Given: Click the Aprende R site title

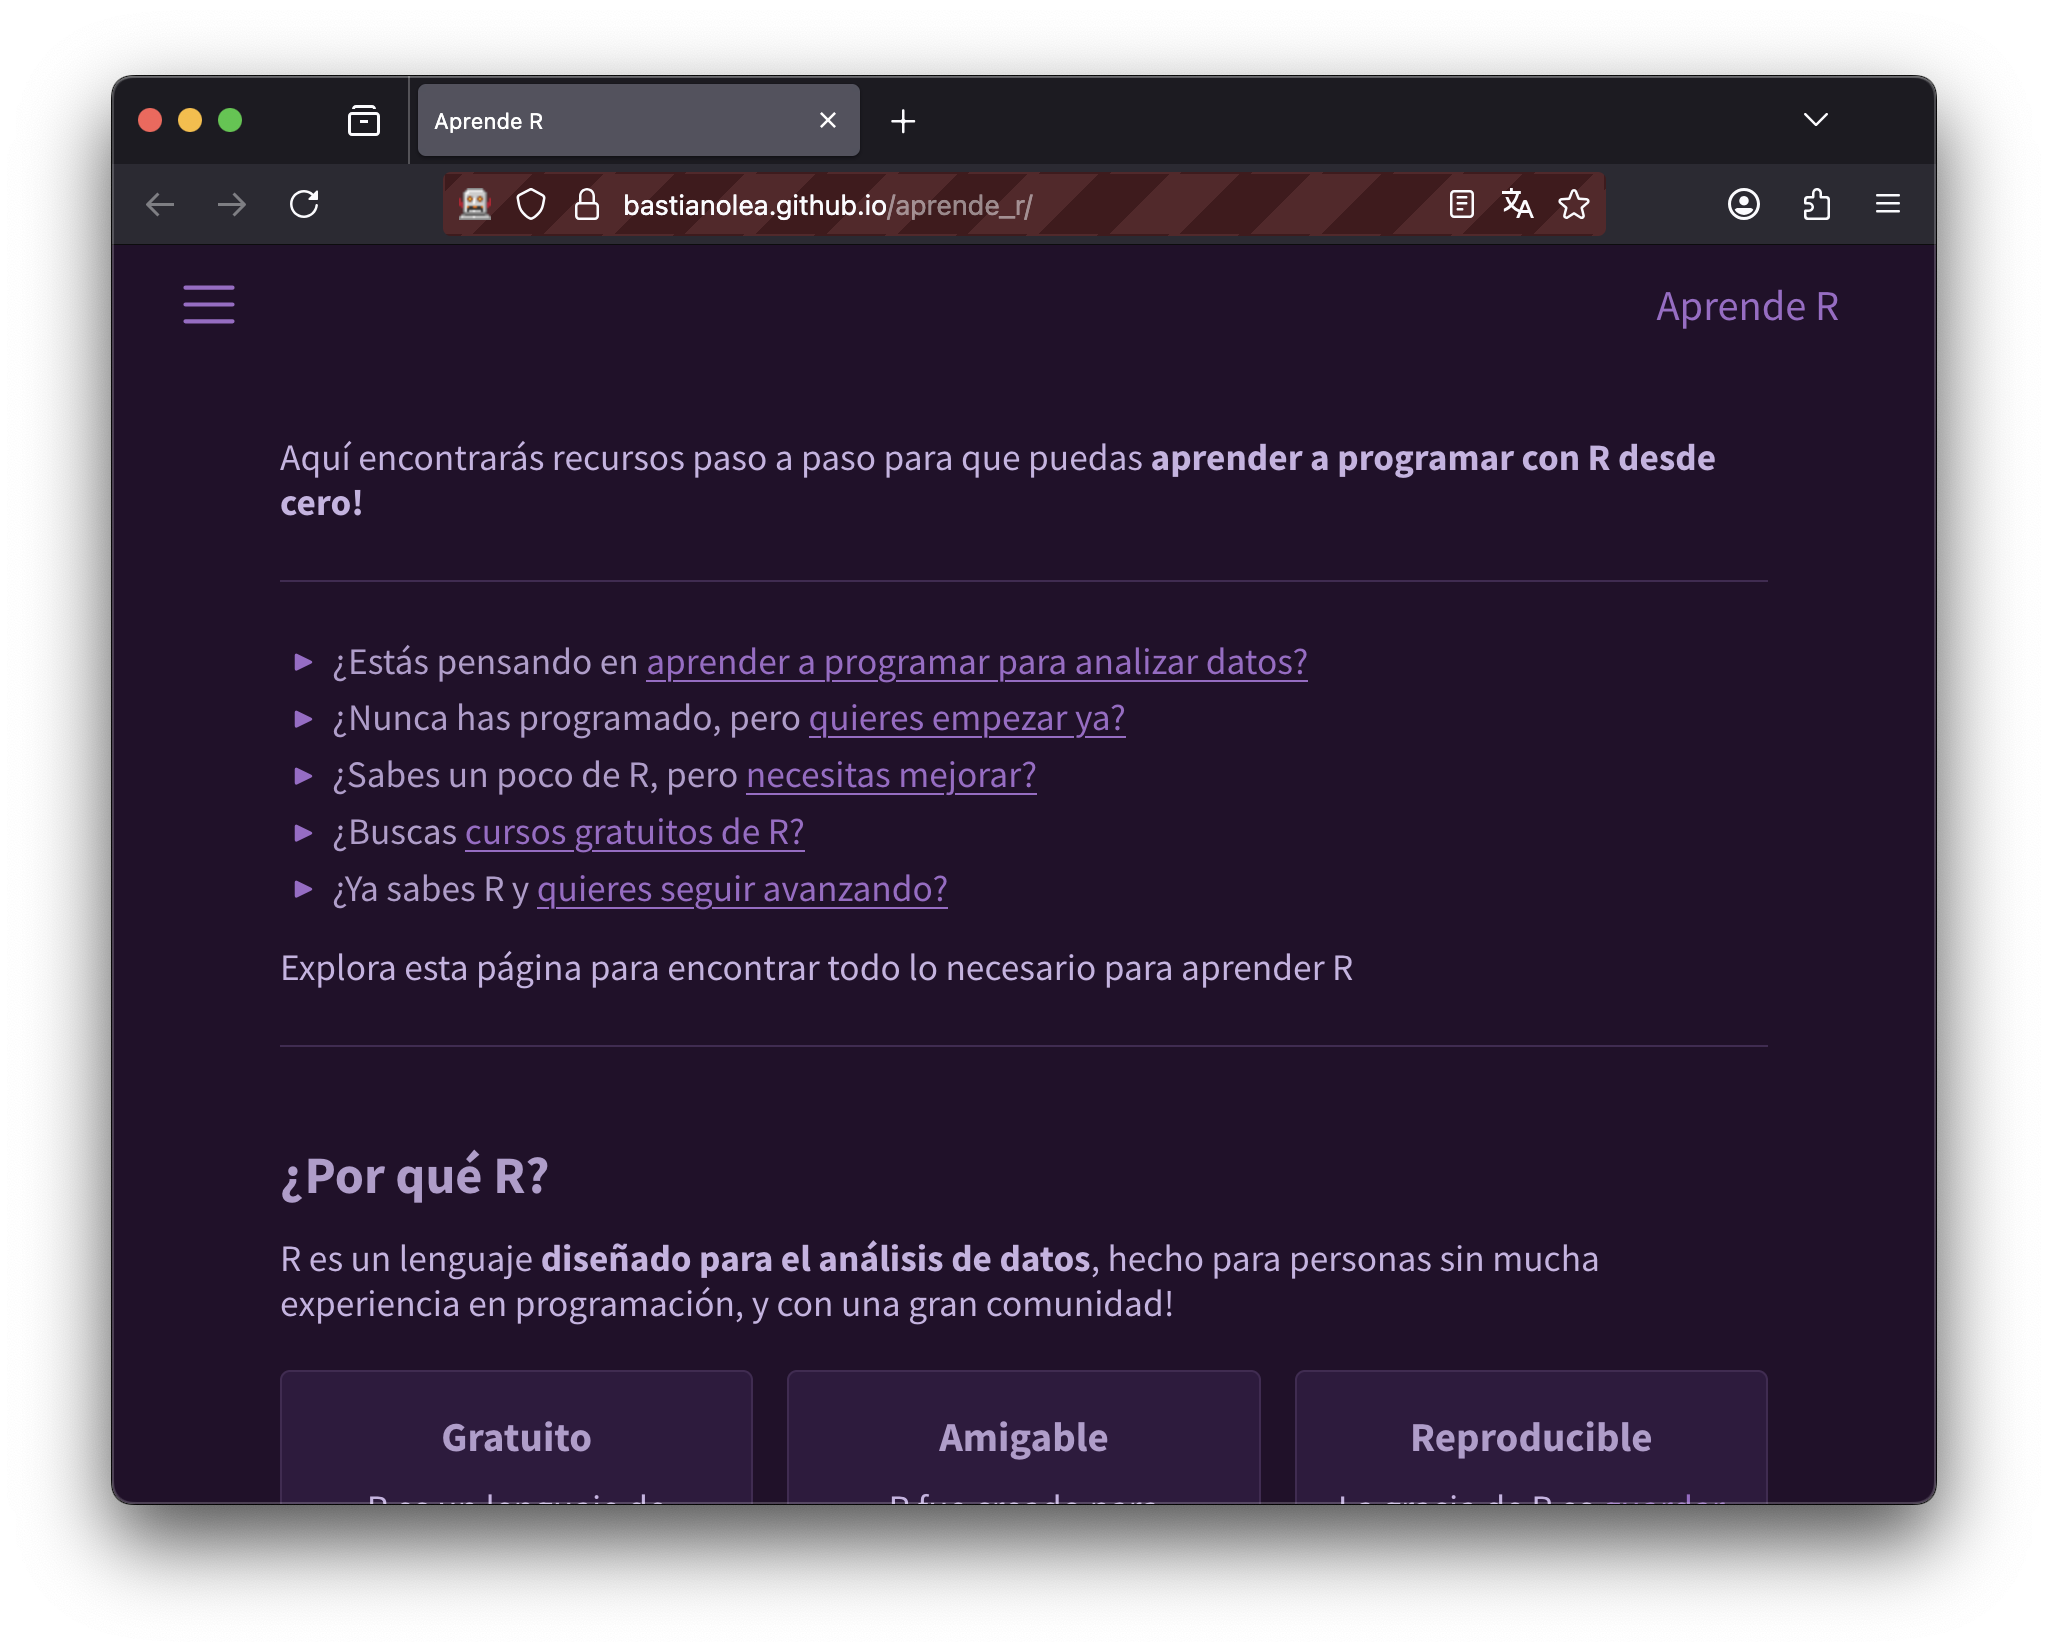Looking at the screenshot, I should [1746, 306].
